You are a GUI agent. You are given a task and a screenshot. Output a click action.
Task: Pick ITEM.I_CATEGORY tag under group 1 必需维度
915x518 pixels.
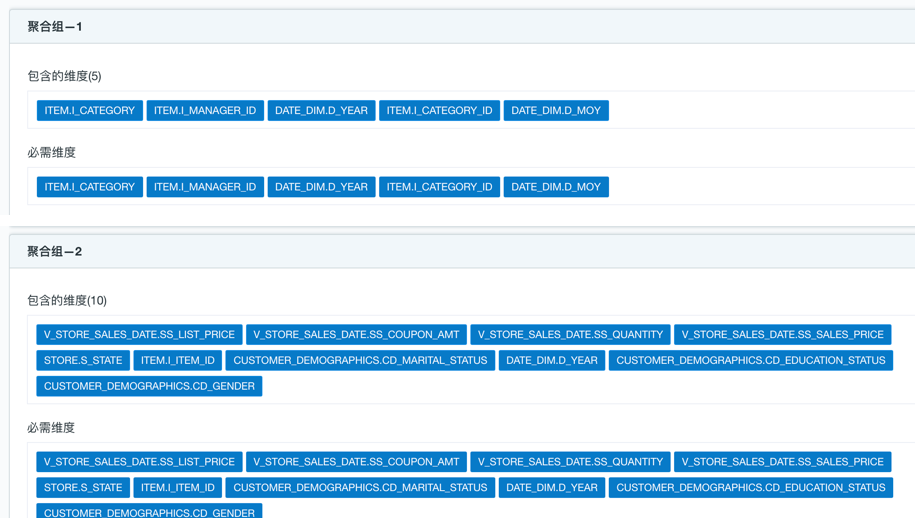click(90, 187)
